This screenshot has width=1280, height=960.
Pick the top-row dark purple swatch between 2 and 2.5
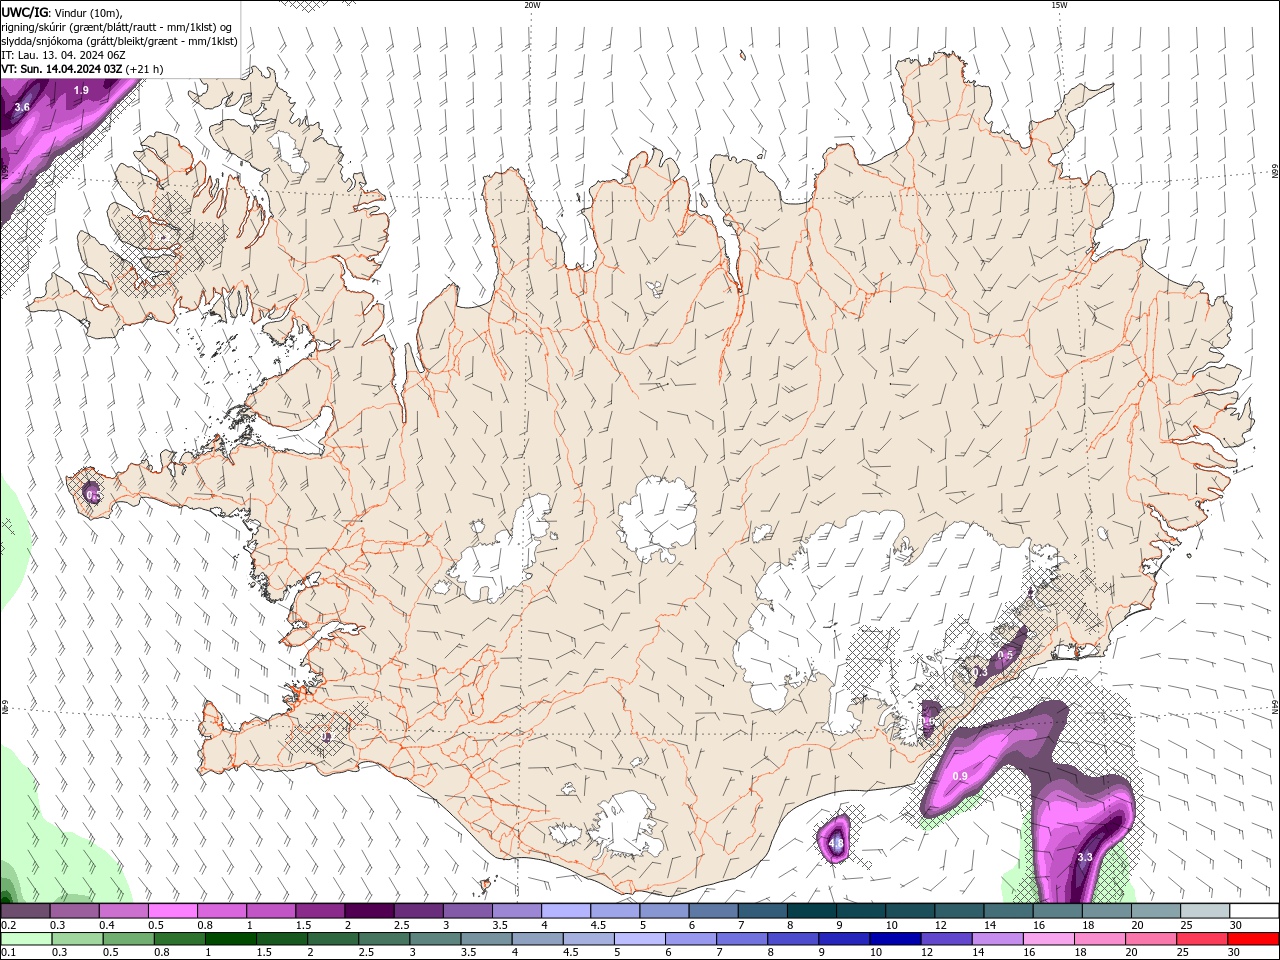[x=369, y=911]
